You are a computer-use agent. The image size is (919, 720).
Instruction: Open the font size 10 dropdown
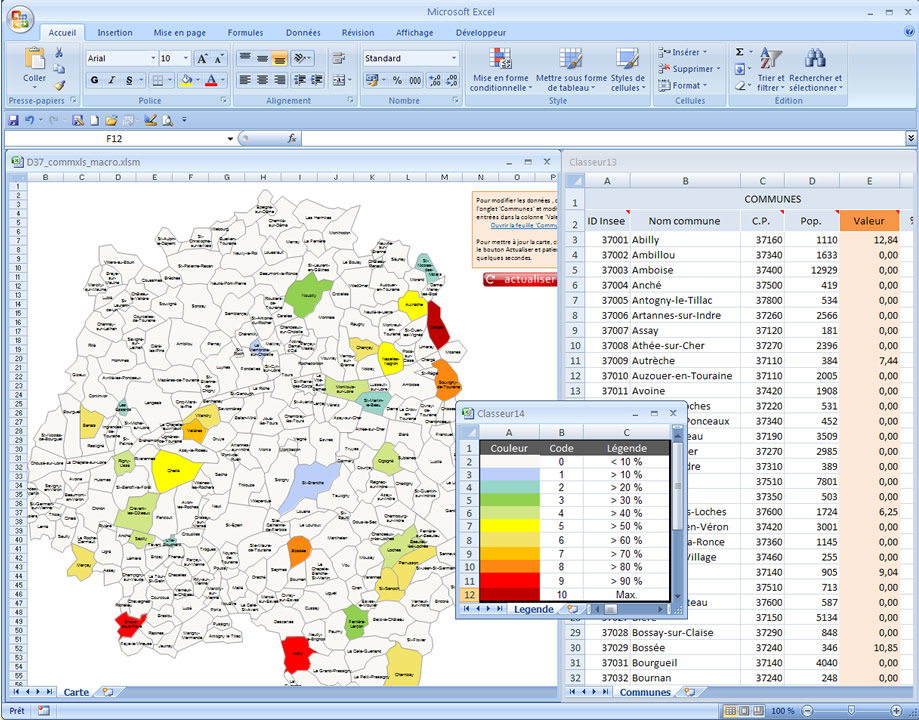186,59
